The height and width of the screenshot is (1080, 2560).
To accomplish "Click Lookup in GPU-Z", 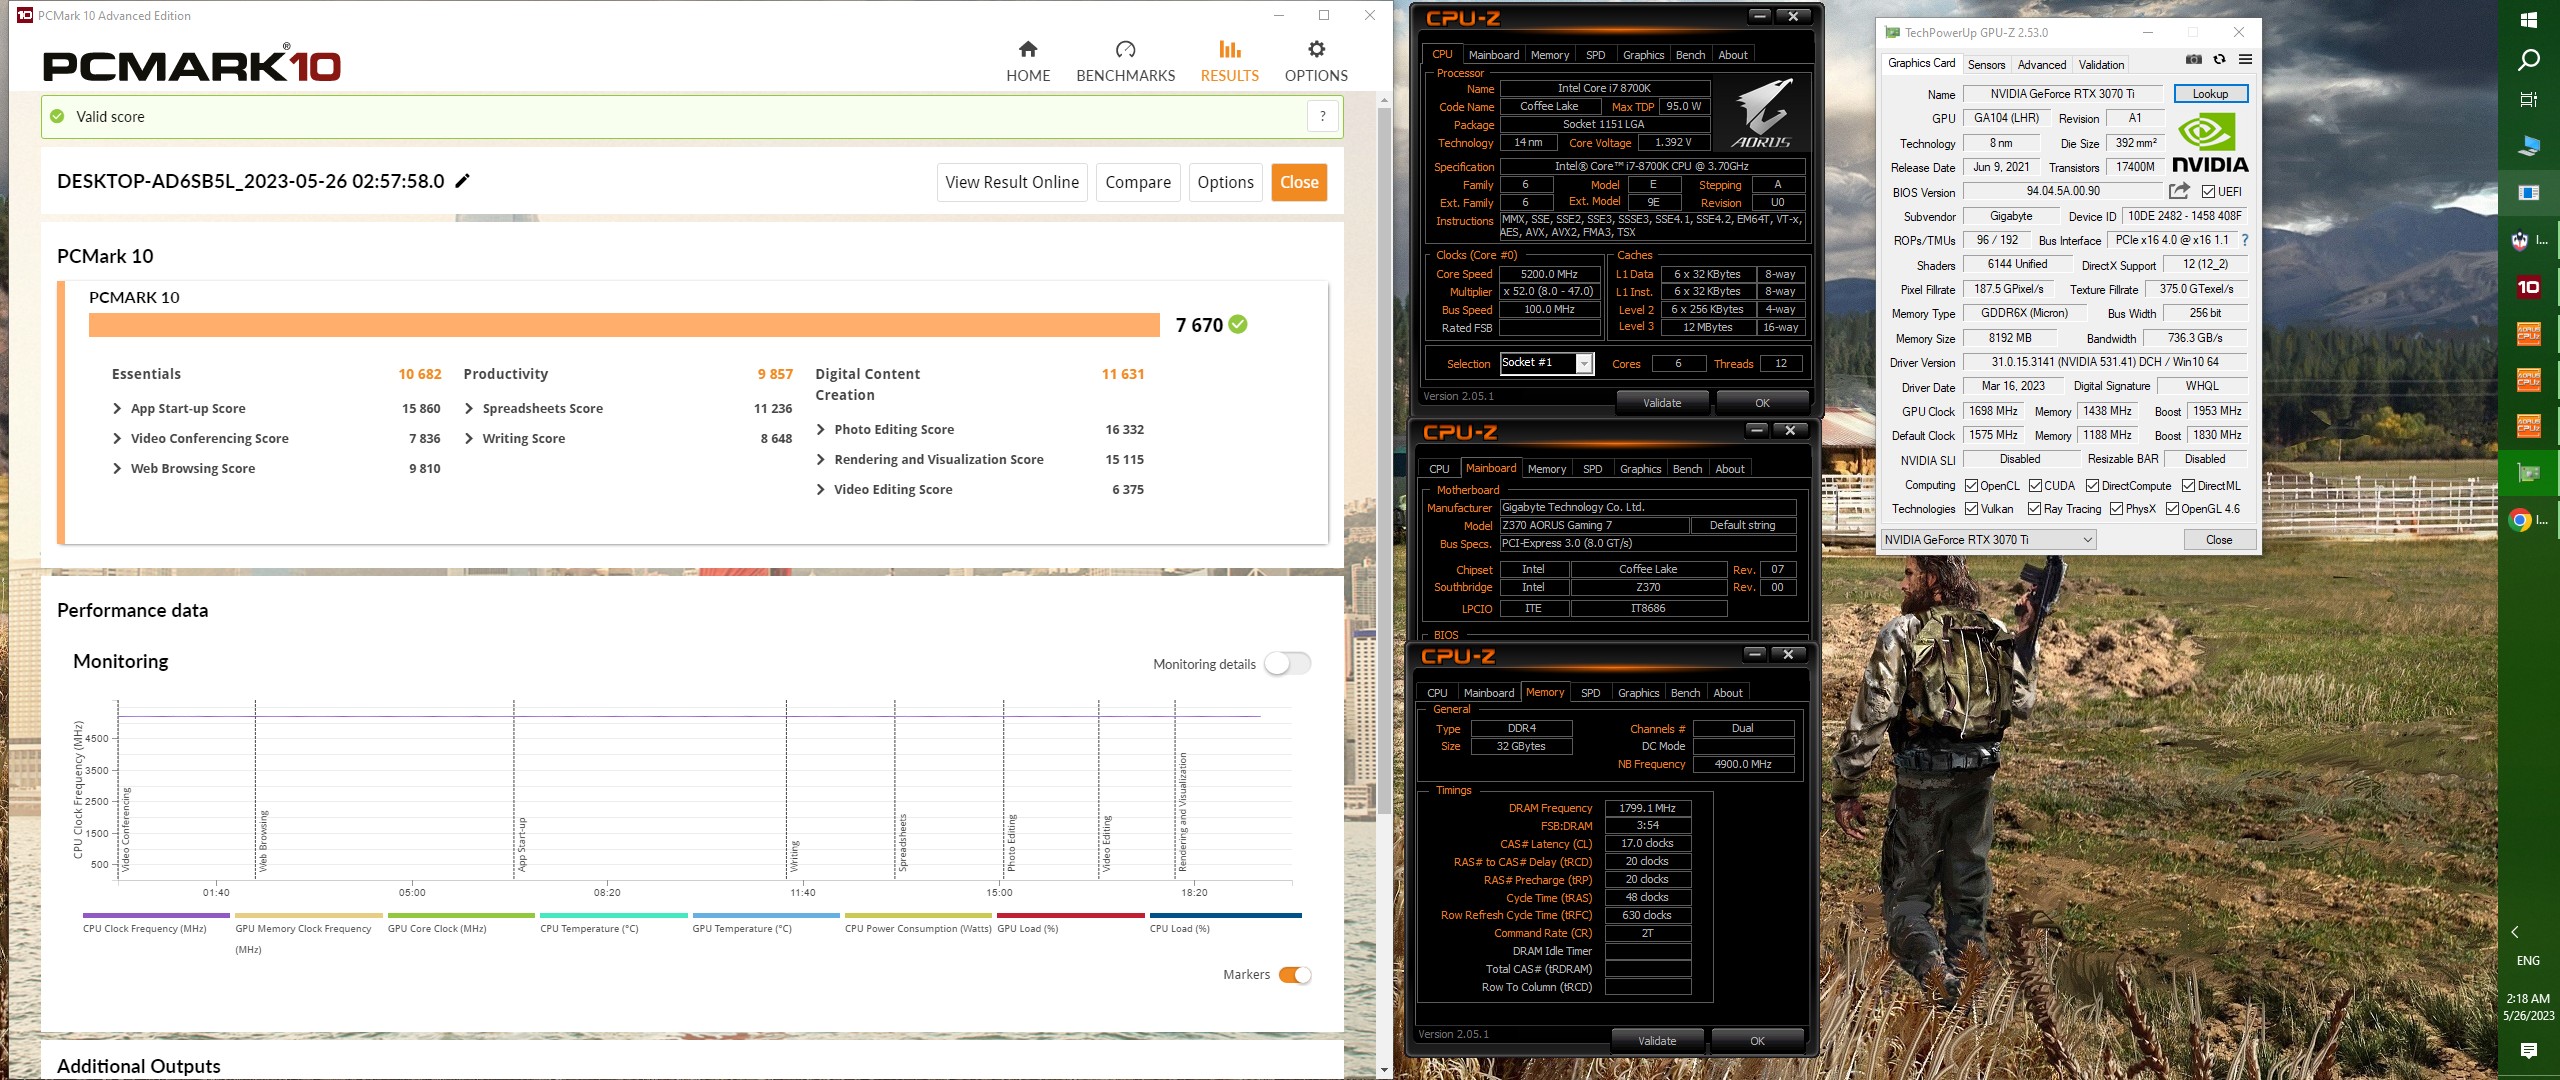I will 2210,94.
